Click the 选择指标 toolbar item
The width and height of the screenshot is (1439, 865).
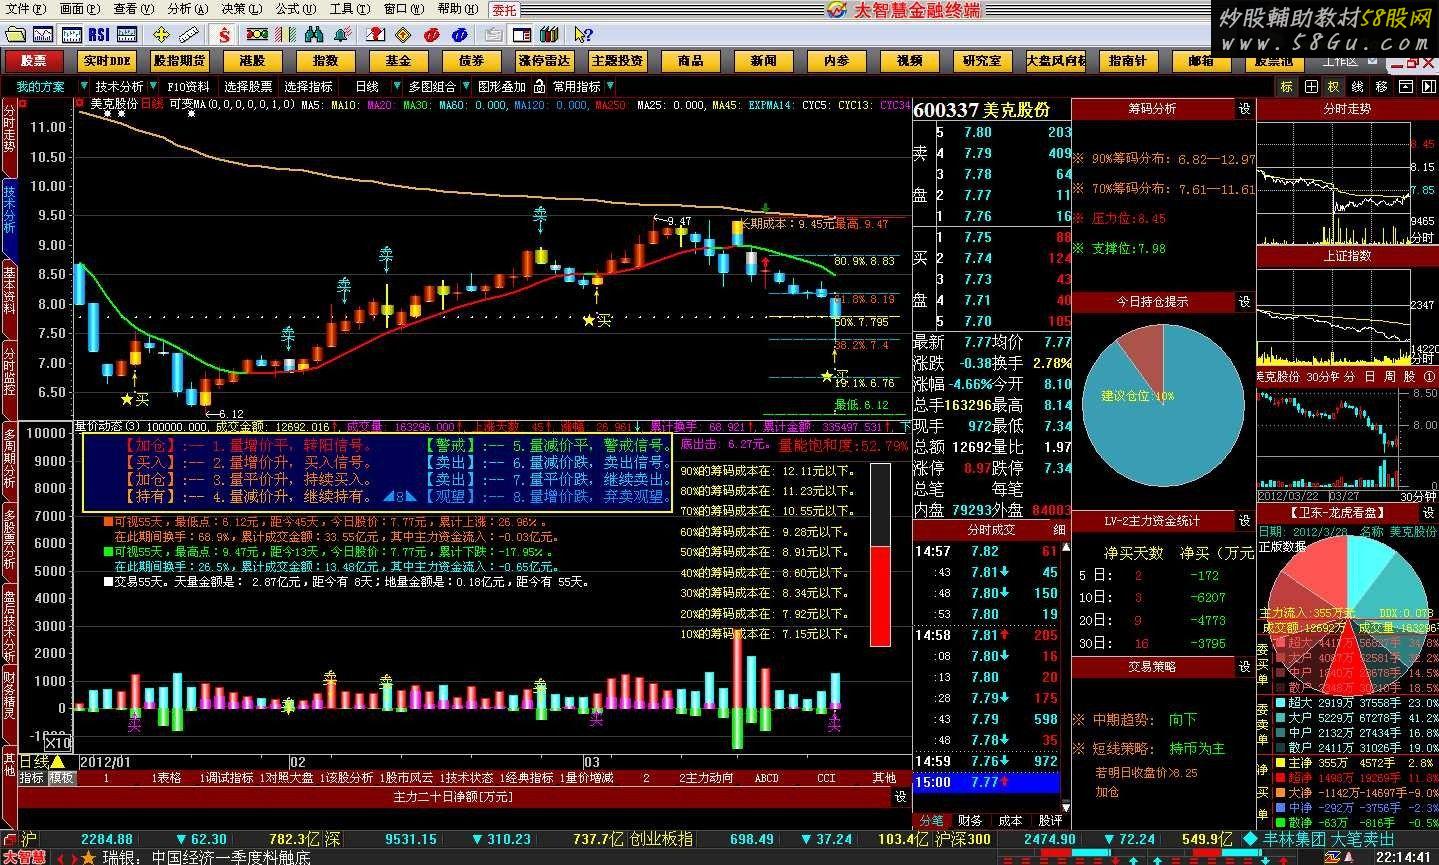click(308, 87)
